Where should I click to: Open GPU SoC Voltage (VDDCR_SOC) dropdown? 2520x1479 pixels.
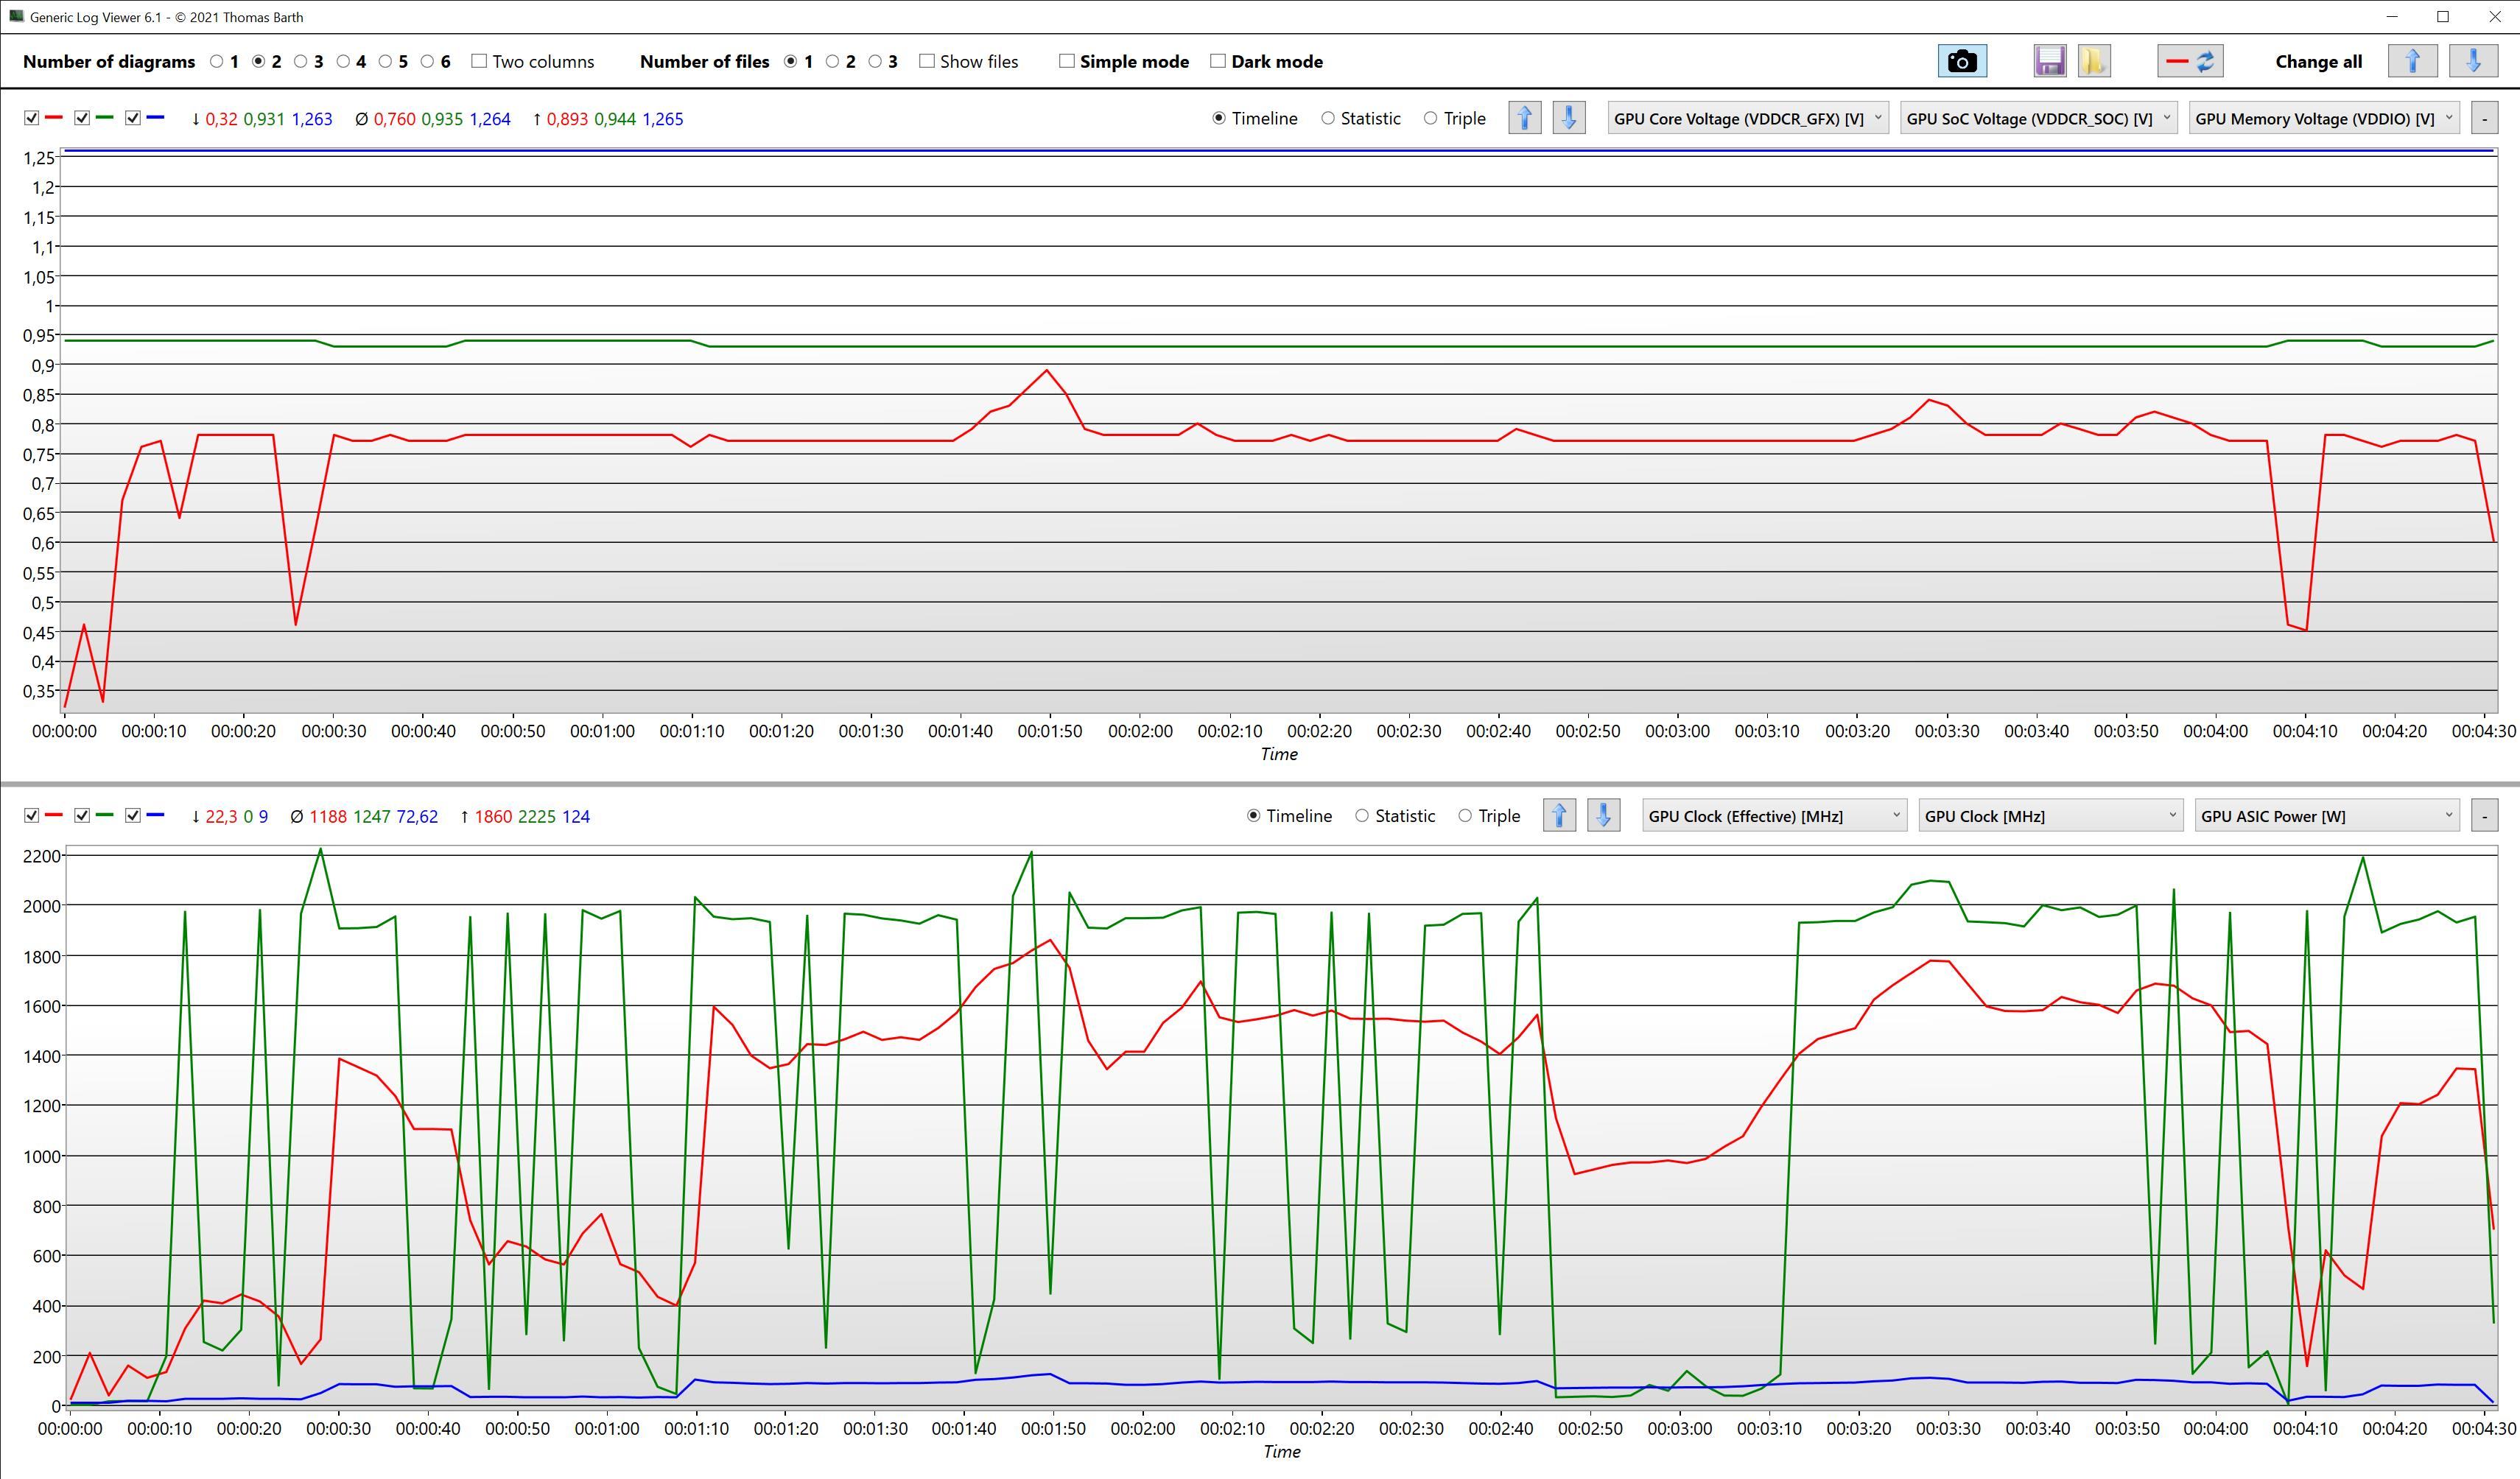[x=2039, y=118]
